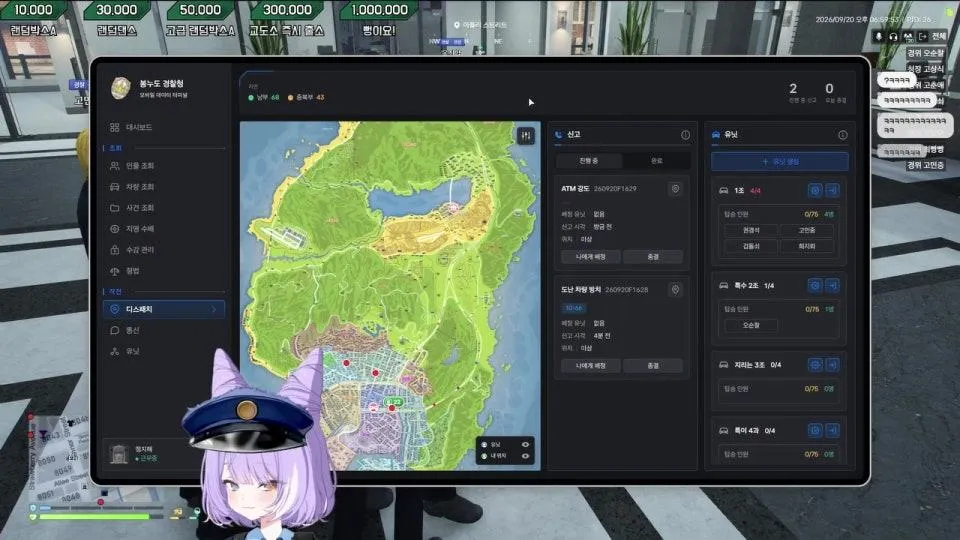Open settings for unit 특수 2조

815,285
